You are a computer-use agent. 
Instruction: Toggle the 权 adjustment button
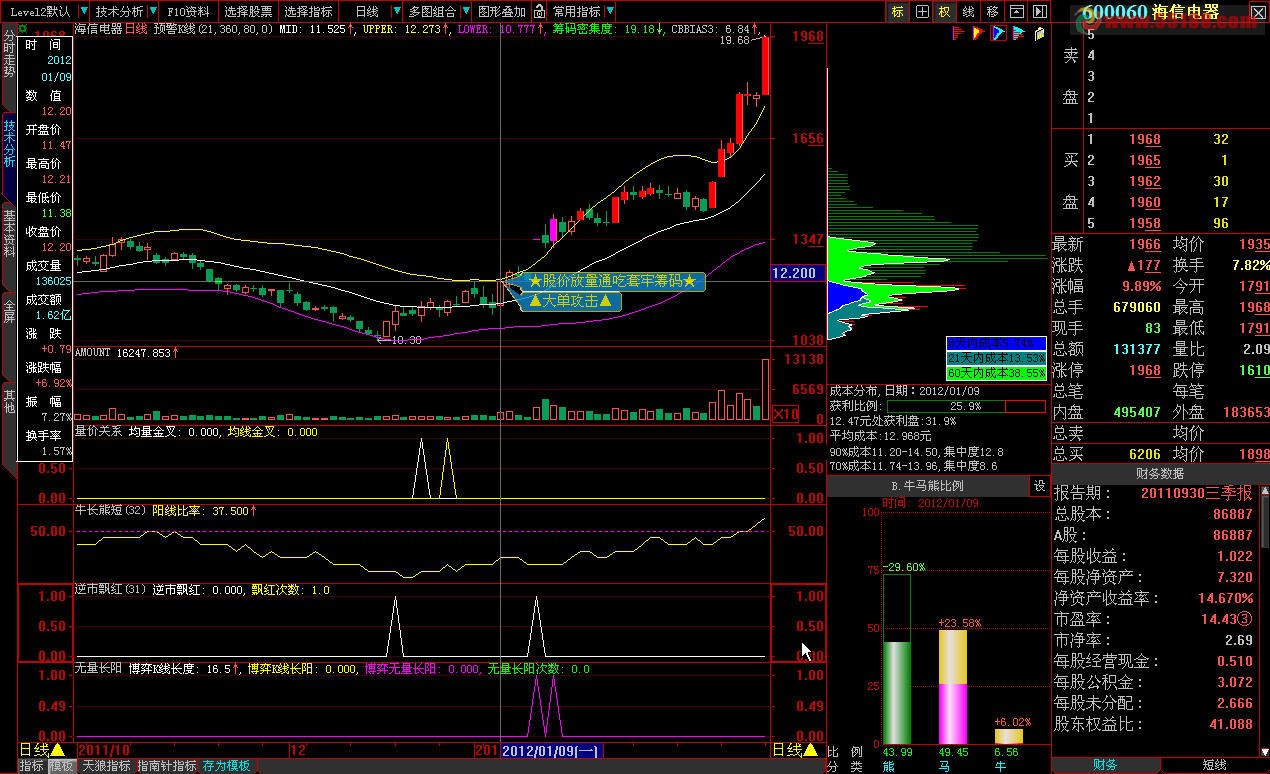click(x=944, y=12)
